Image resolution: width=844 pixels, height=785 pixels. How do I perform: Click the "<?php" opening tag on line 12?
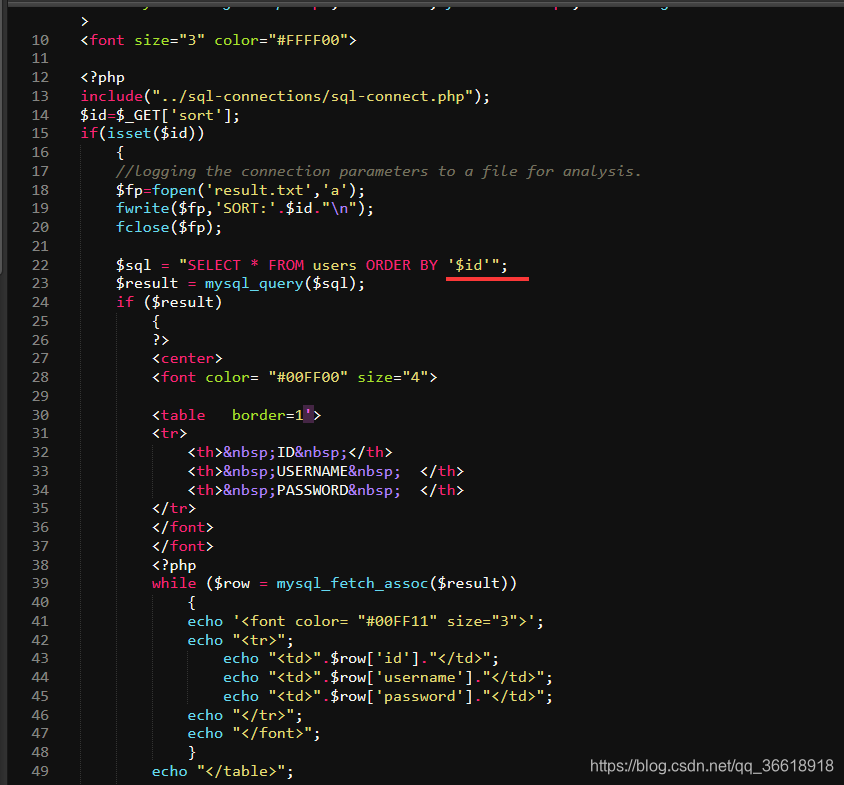102,78
